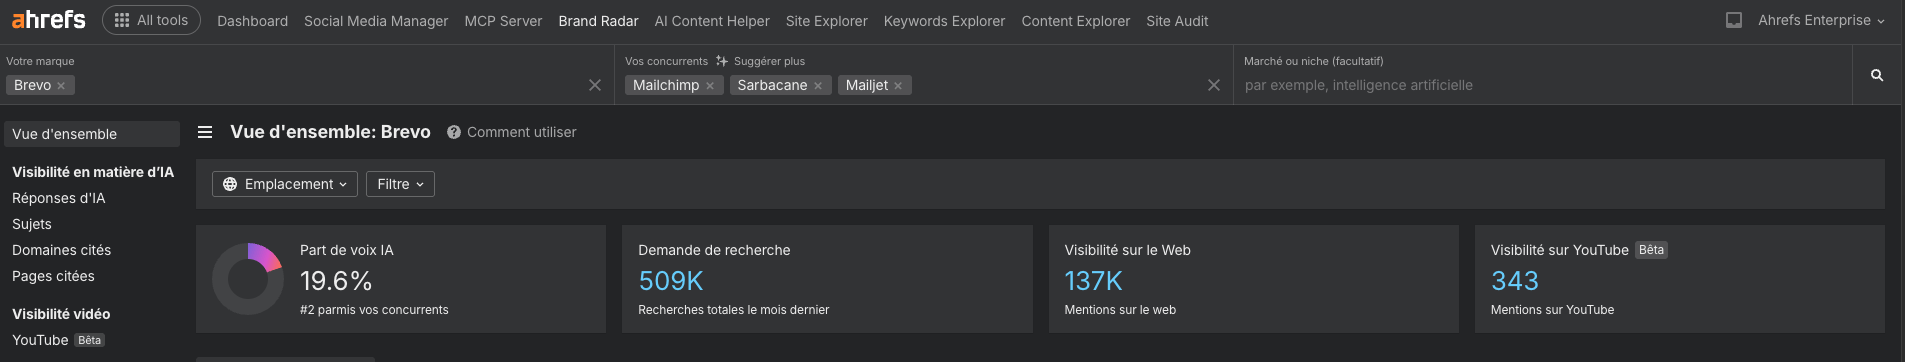Open Ahrefs Enterprise account dropdown
Image resolution: width=1905 pixels, height=362 pixels.
tap(1821, 20)
